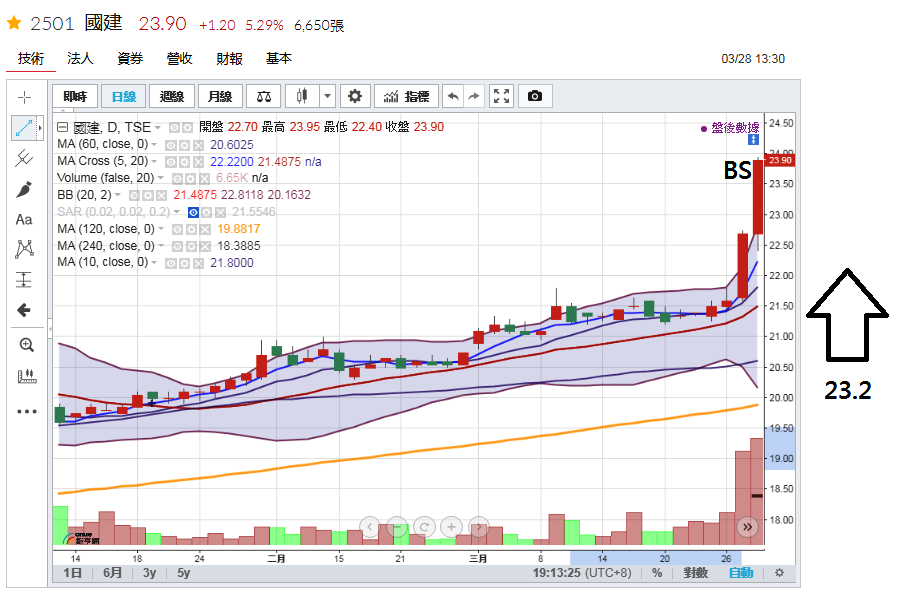Enter fullscreen chart mode
Screen dimensions: 900x600
(x=501, y=96)
